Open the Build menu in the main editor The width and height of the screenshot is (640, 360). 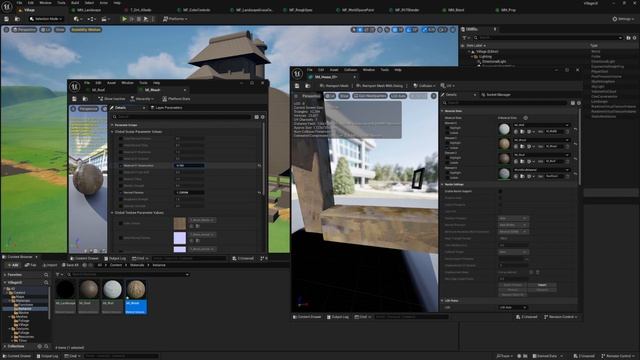(x=75, y=2)
